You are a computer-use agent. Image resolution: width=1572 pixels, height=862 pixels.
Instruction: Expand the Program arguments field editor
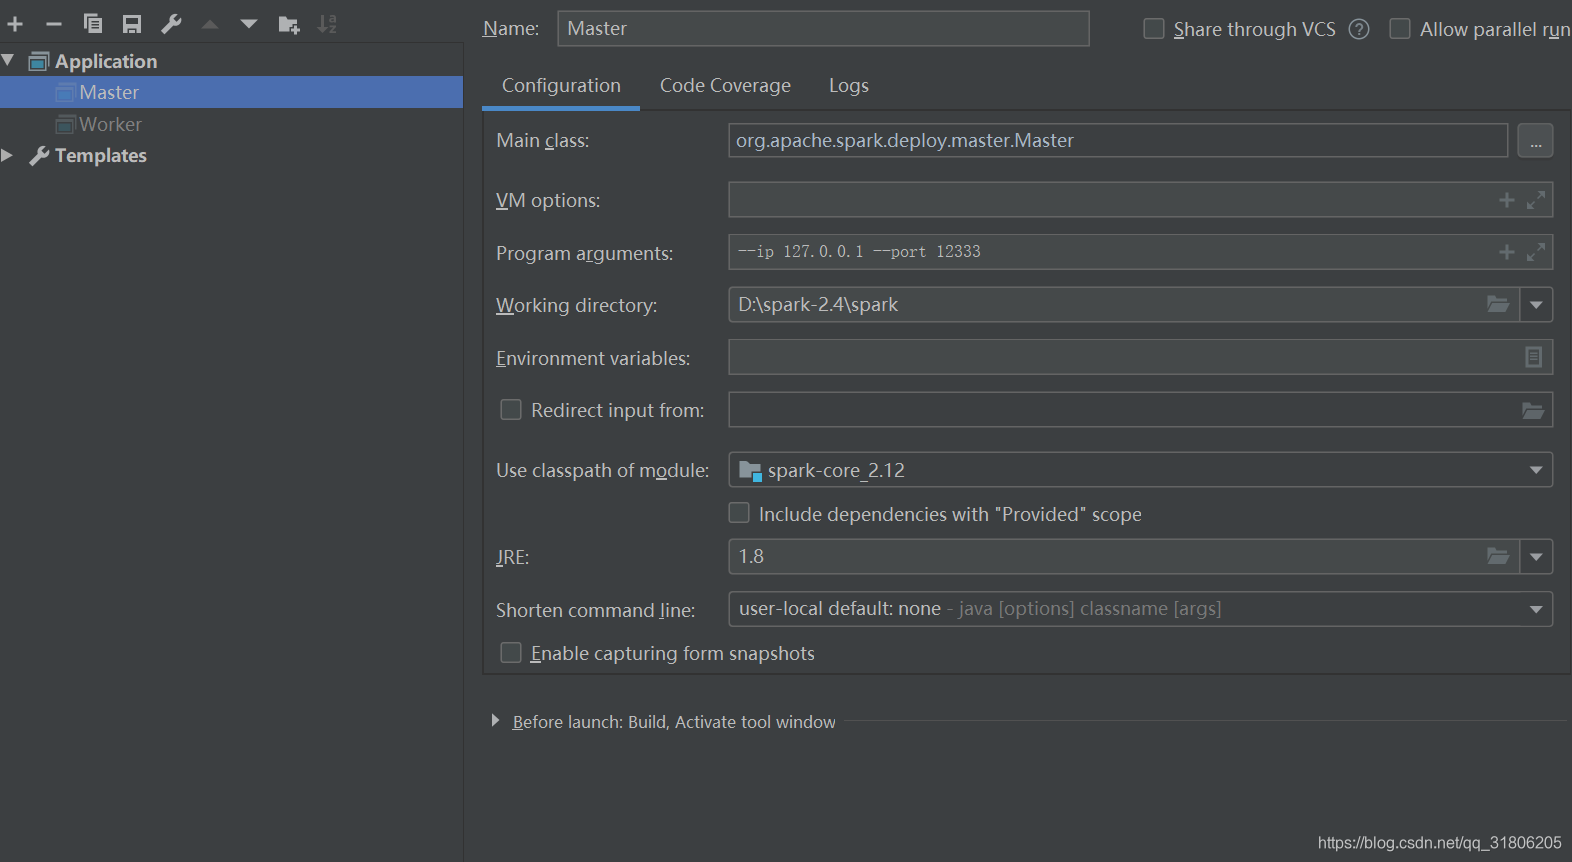(1536, 252)
